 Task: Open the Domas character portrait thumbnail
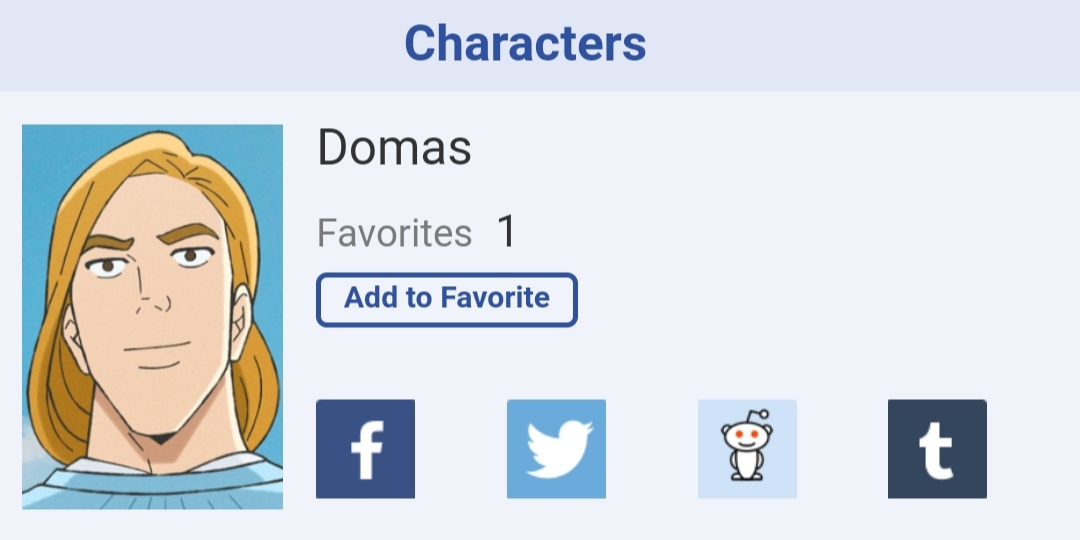(152, 316)
